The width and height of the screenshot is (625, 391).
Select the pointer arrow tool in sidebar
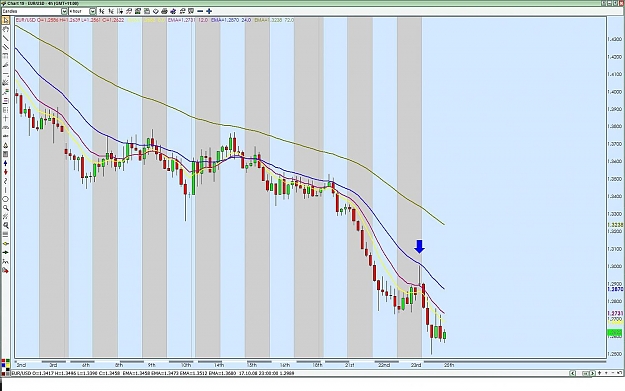(x=6, y=20)
